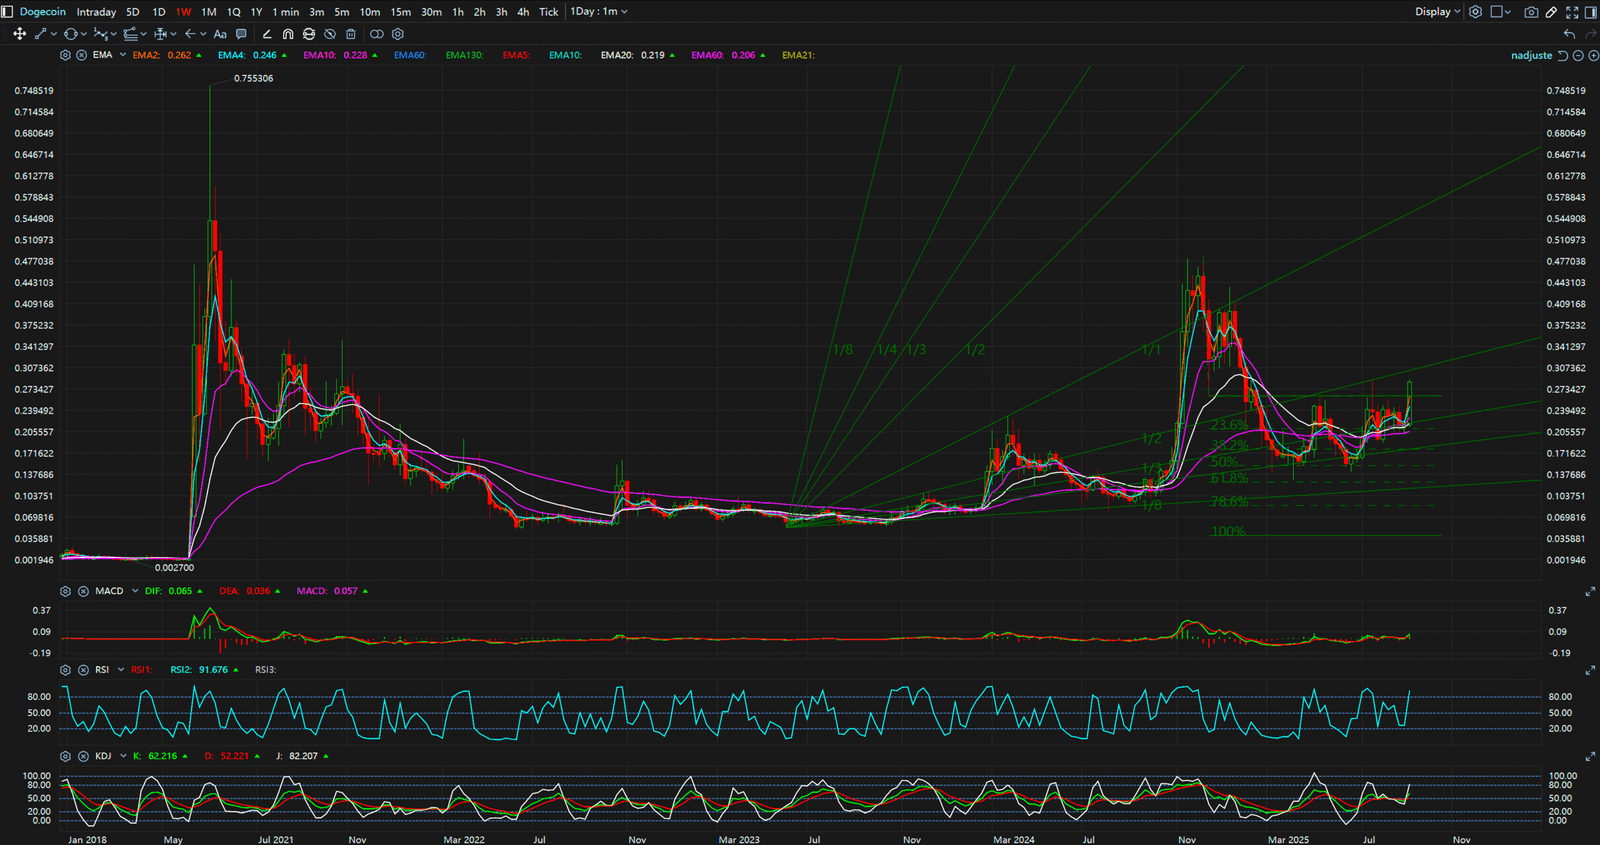Click the nadjuste price adjustment label

pyautogui.click(x=1531, y=56)
